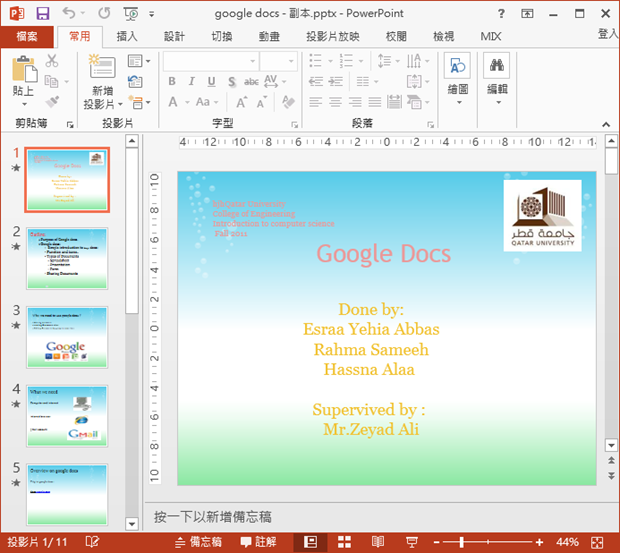Click the Cut scissors icon
The width and height of the screenshot is (620, 553).
pos(52,61)
